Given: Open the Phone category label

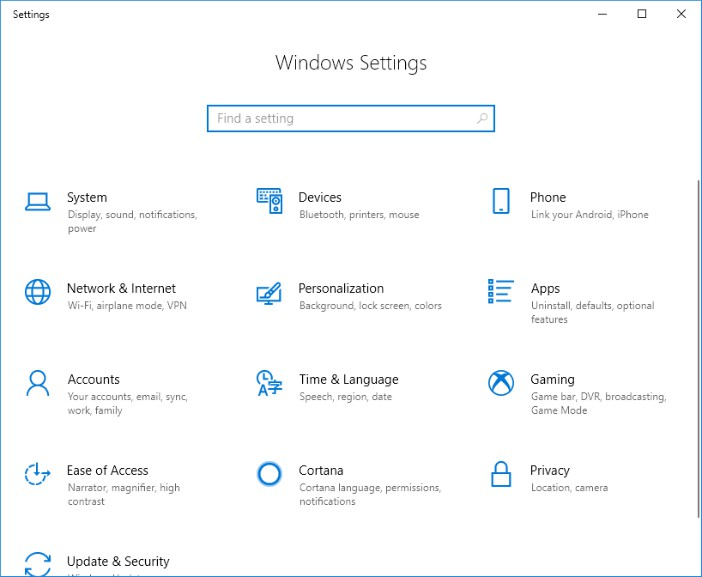Looking at the screenshot, I should click(x=548, y=197).
